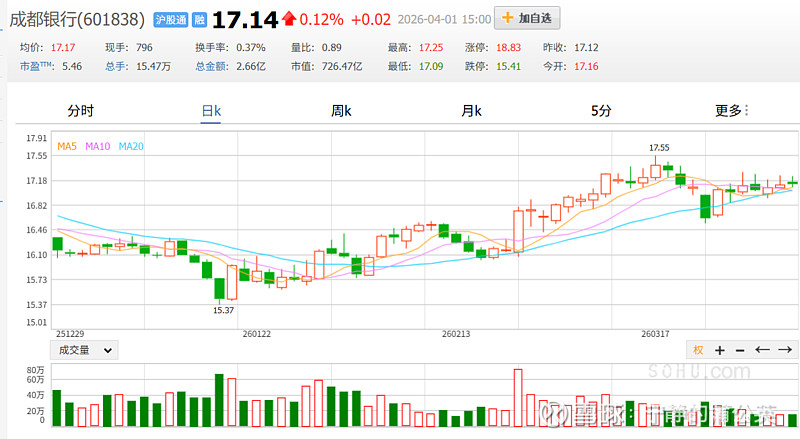Click the 涨停 value 18.83
800x439 pixels.
pyautogui.click(x=509, y=48)
